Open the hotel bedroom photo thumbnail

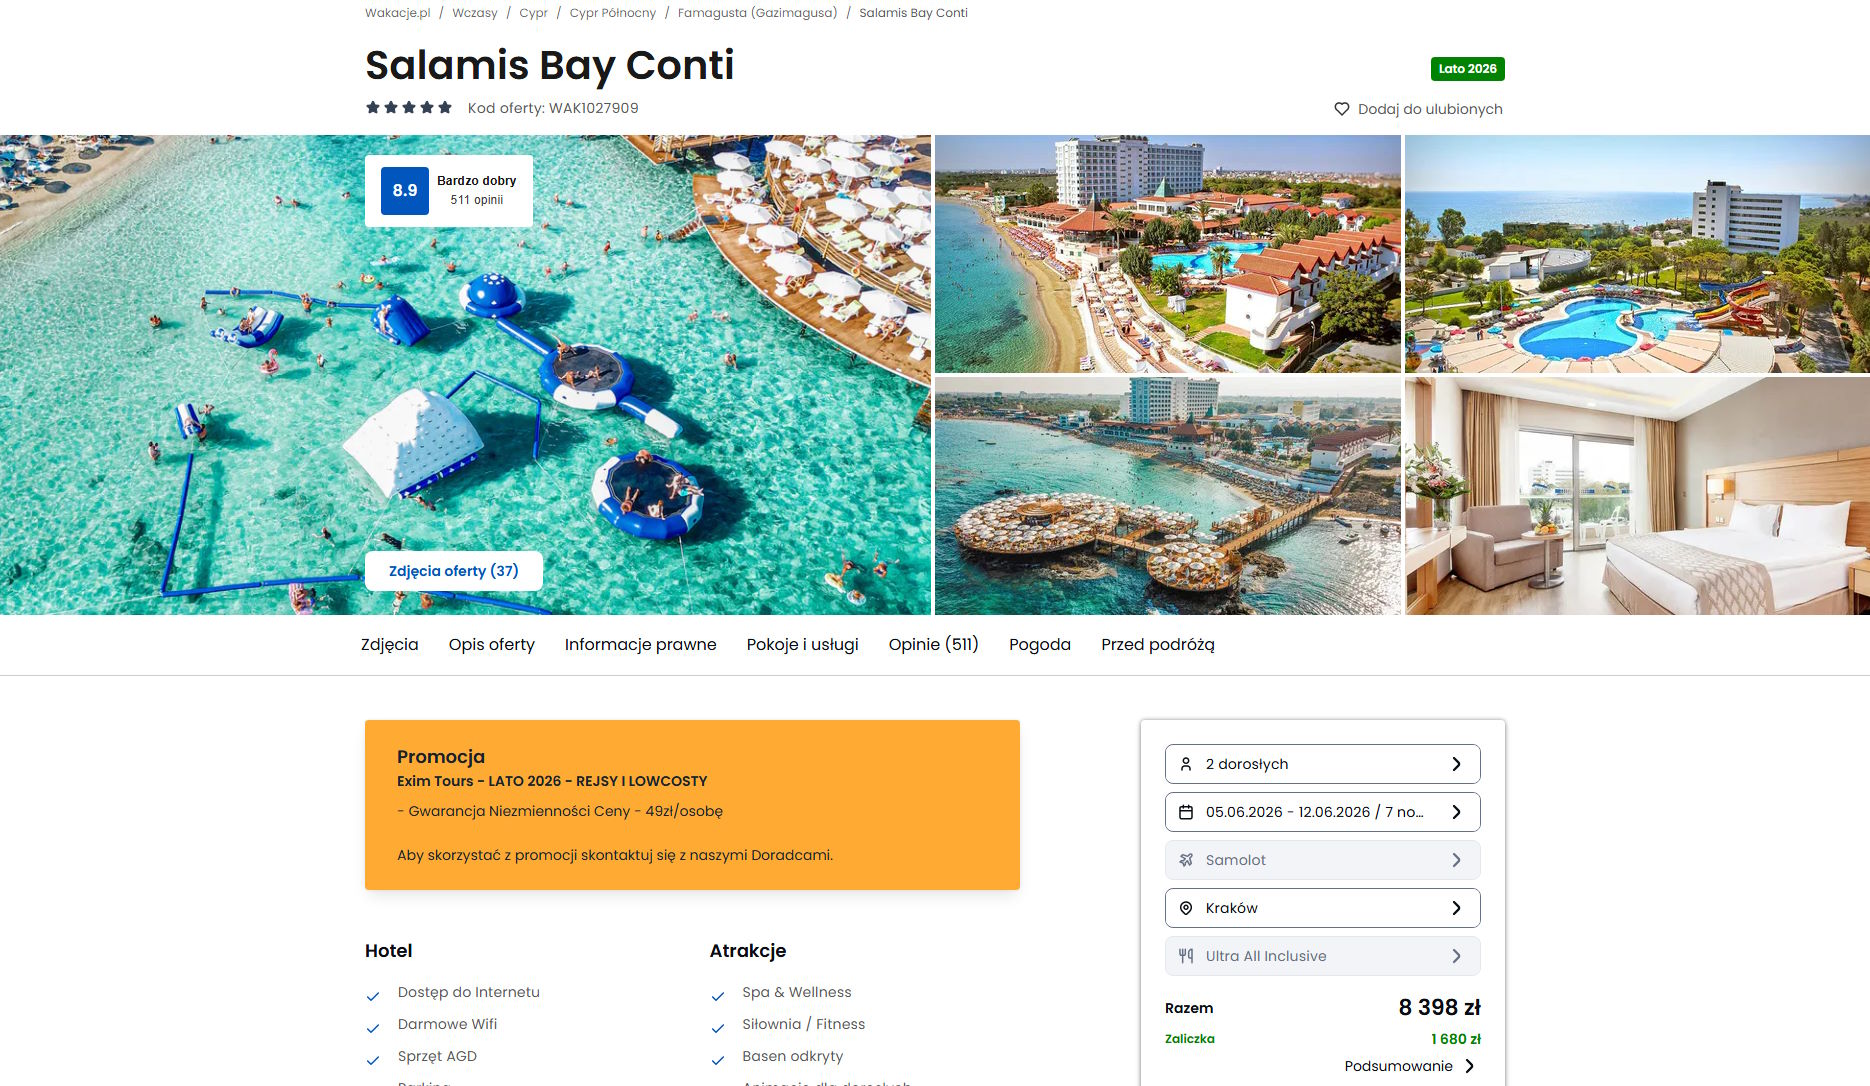pos(1637,496)
